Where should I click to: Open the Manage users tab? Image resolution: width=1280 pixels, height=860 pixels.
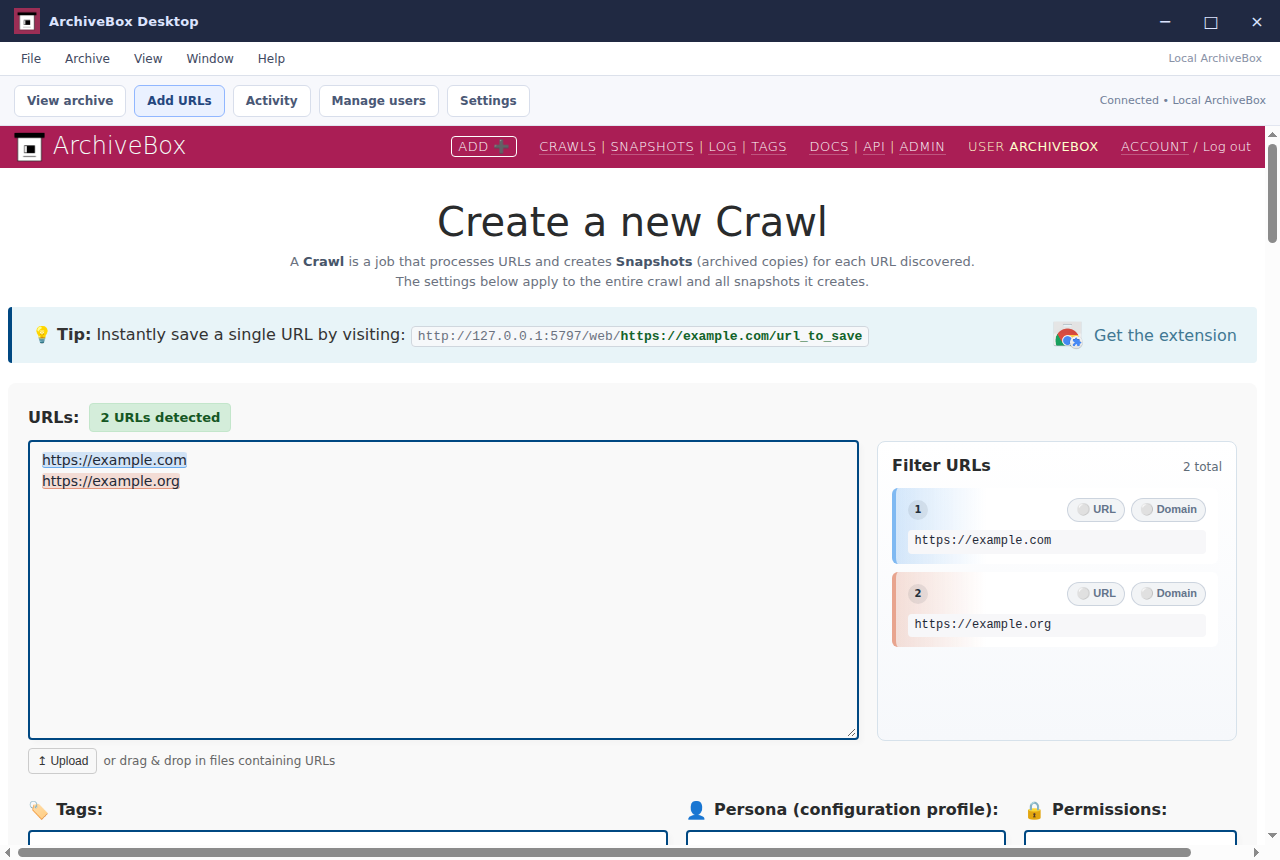point(379,101)
